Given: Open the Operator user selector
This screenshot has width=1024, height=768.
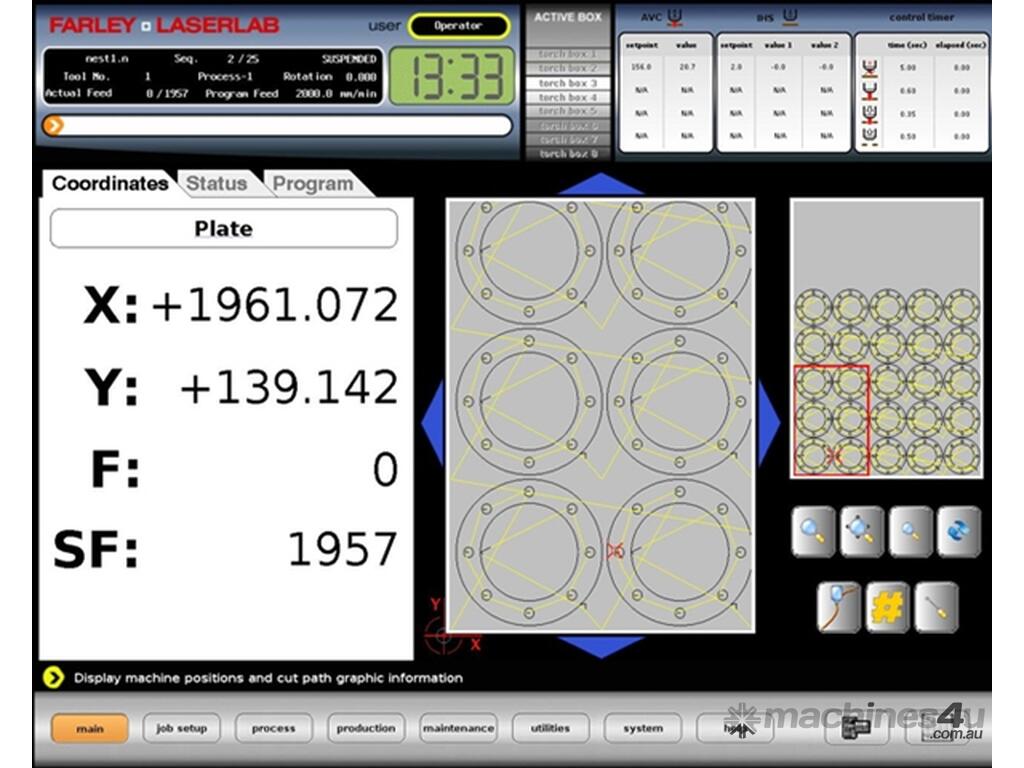Looking at the screenshot, I should click(x=458, y=26).
